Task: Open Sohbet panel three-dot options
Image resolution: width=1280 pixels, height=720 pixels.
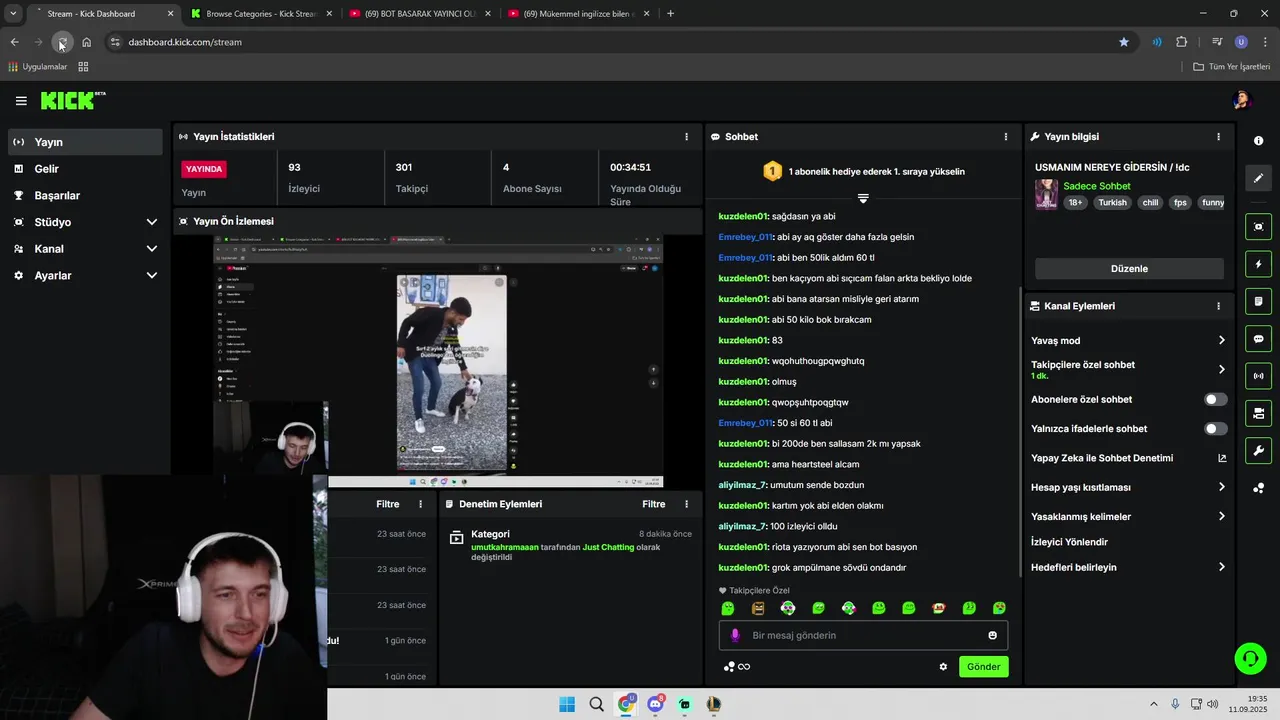Action: [1006, 136]
